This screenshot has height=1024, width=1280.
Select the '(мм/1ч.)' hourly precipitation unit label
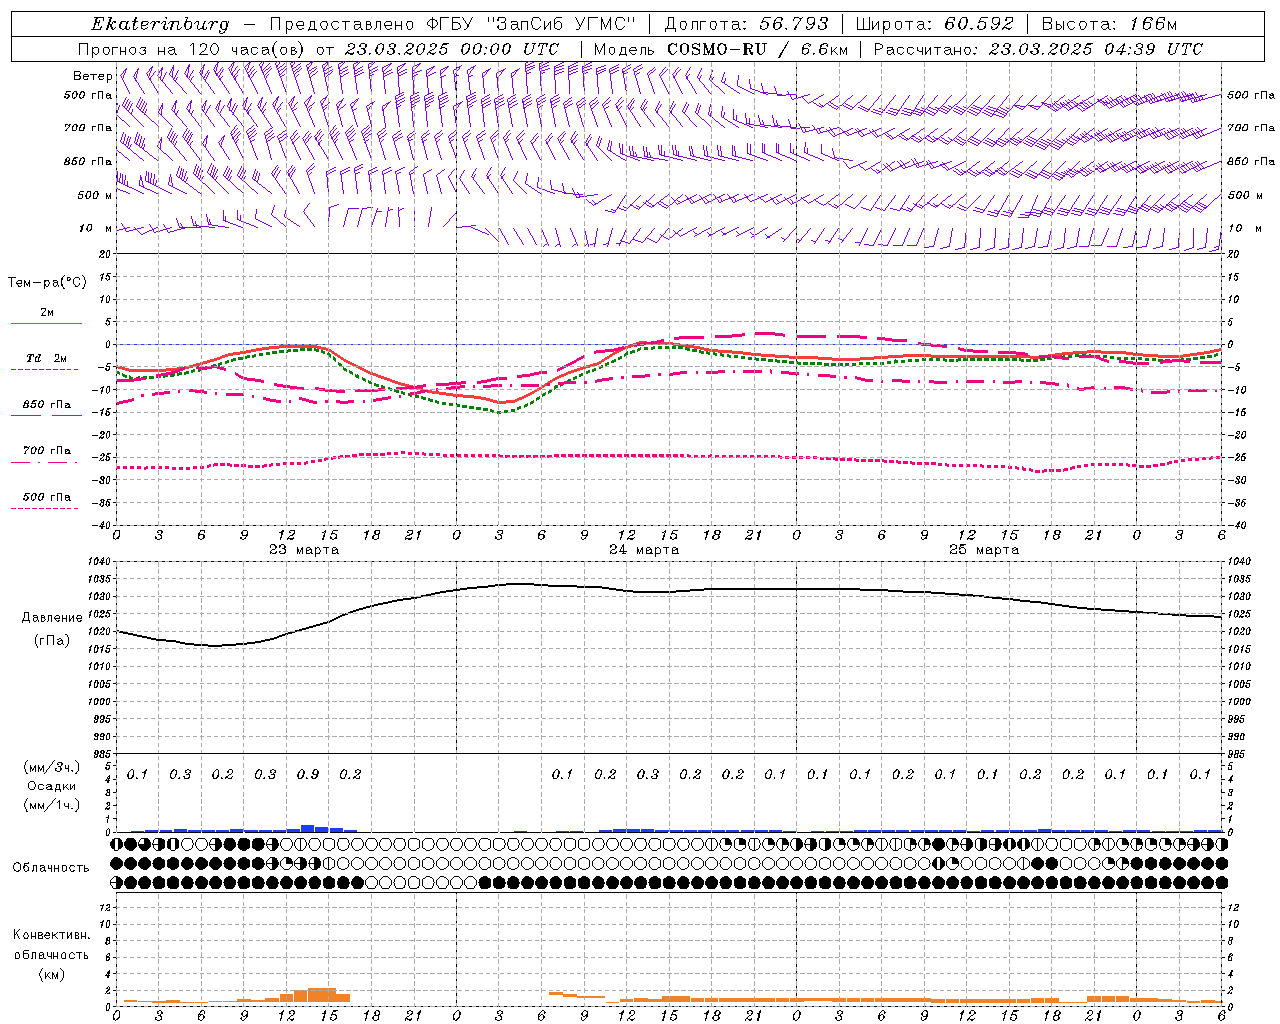pyautogui.click(x=52, y=805)
